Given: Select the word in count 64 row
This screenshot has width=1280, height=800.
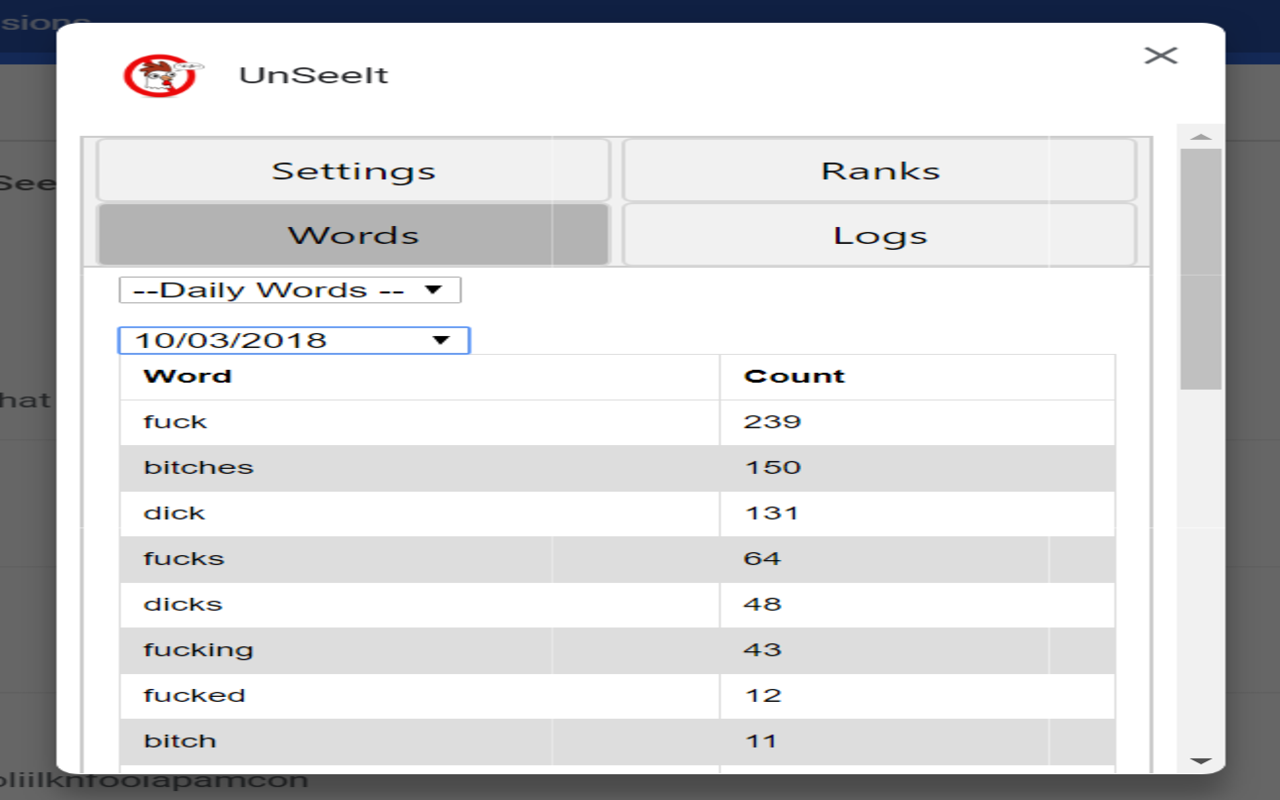Looking at the screenshot, I should (184, 559).
